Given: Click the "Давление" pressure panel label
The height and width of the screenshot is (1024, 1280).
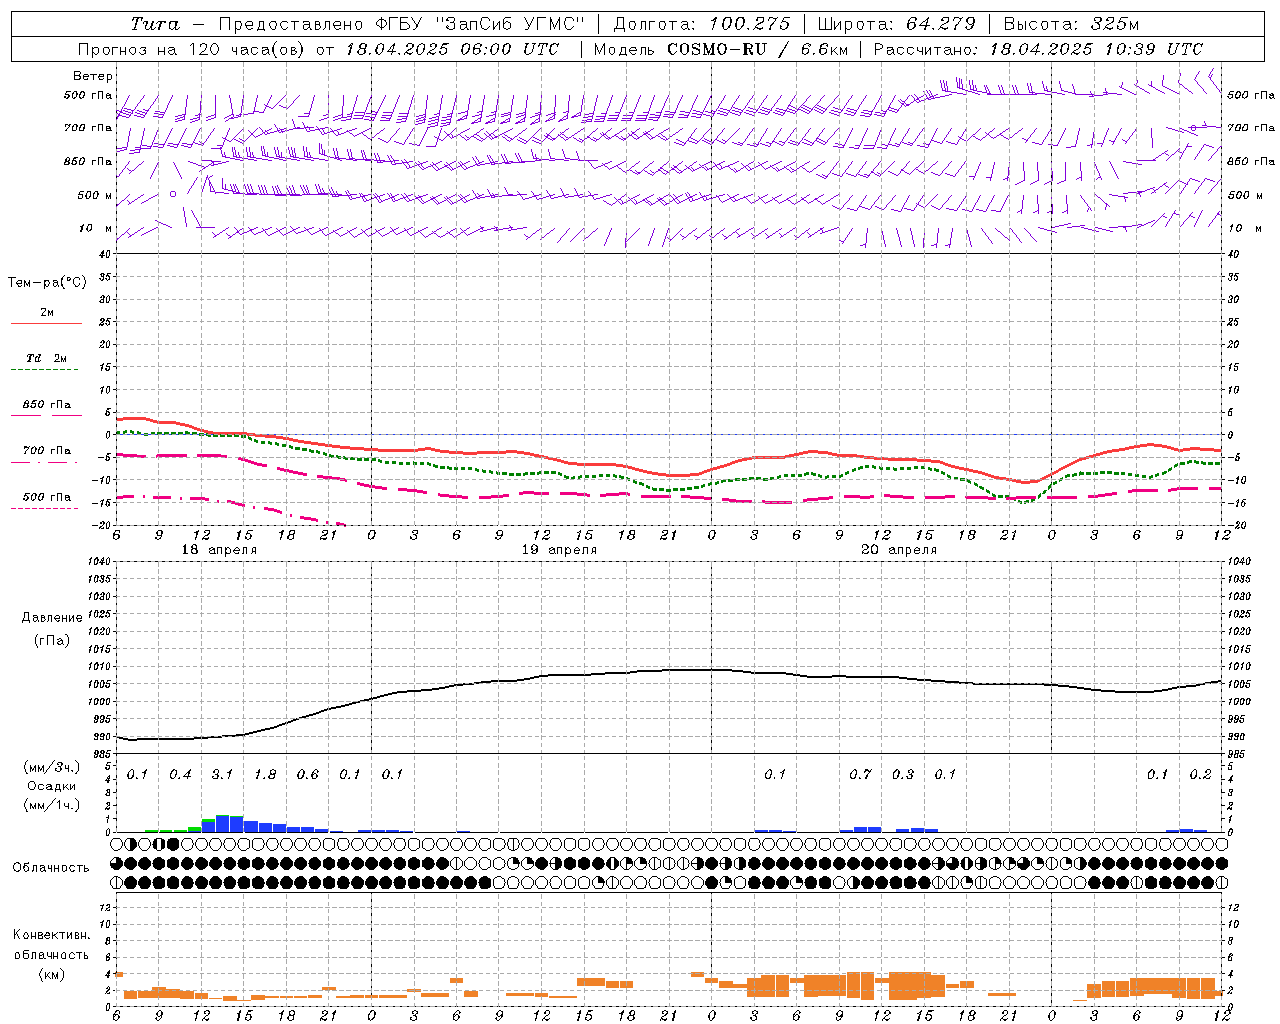Looking at the screenshot, I should (x=52, y=618).
